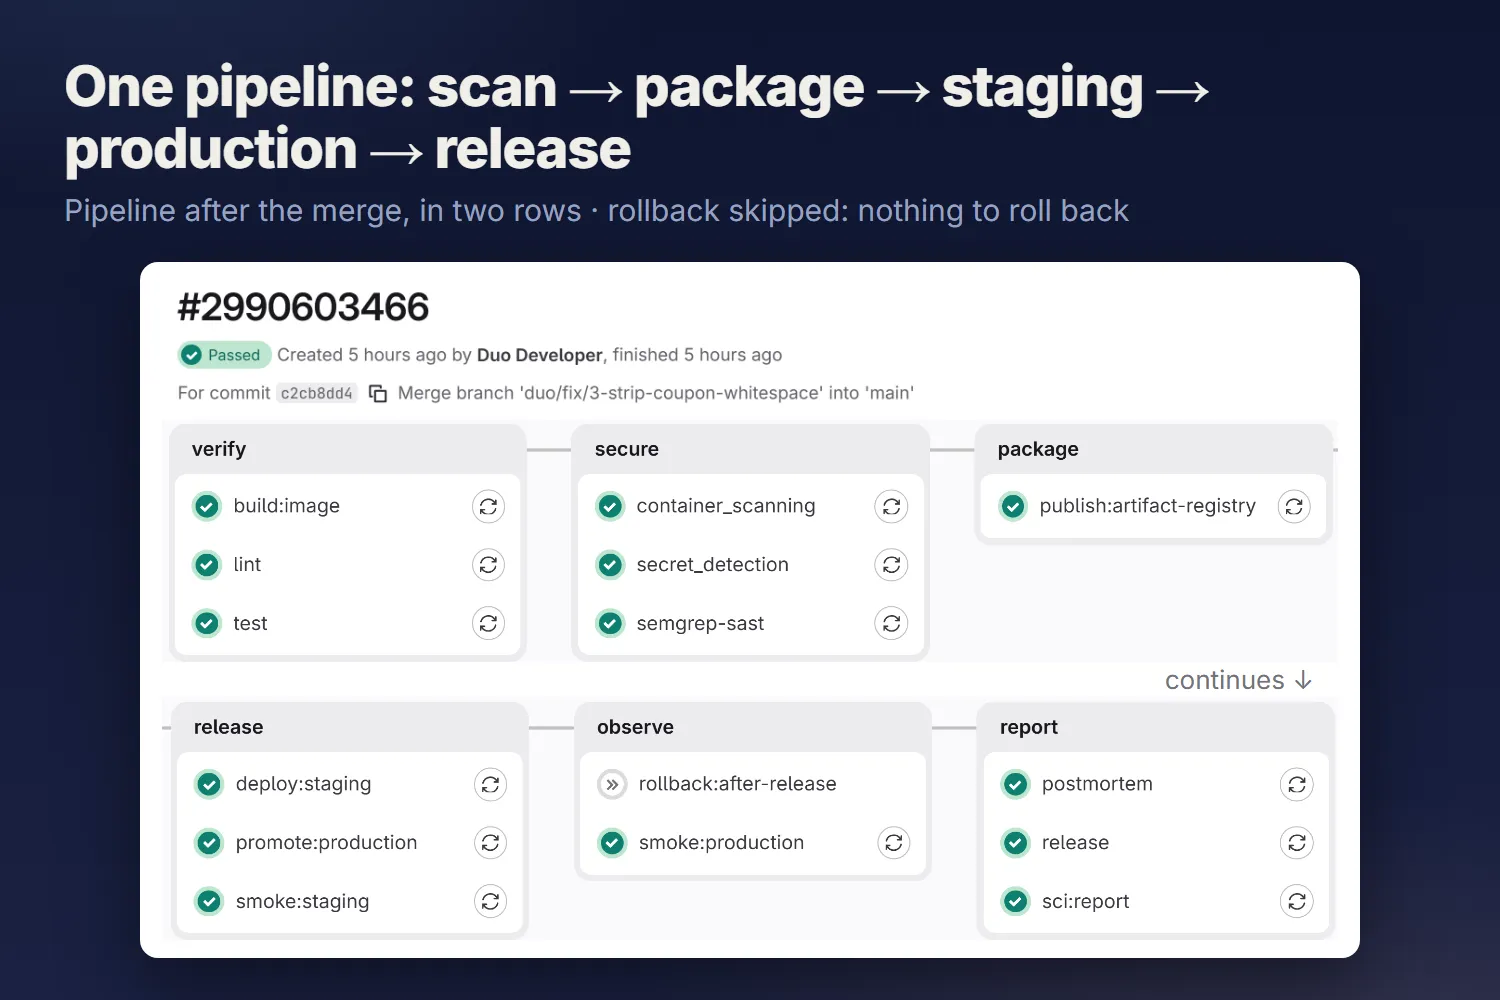Click the Passed pipeline status badge

pos(225,355)
